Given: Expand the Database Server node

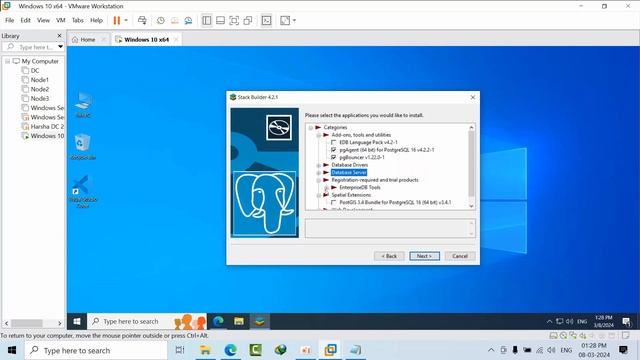Looking at the screenshot, I should pyautogui.click(x=318, y=173).
